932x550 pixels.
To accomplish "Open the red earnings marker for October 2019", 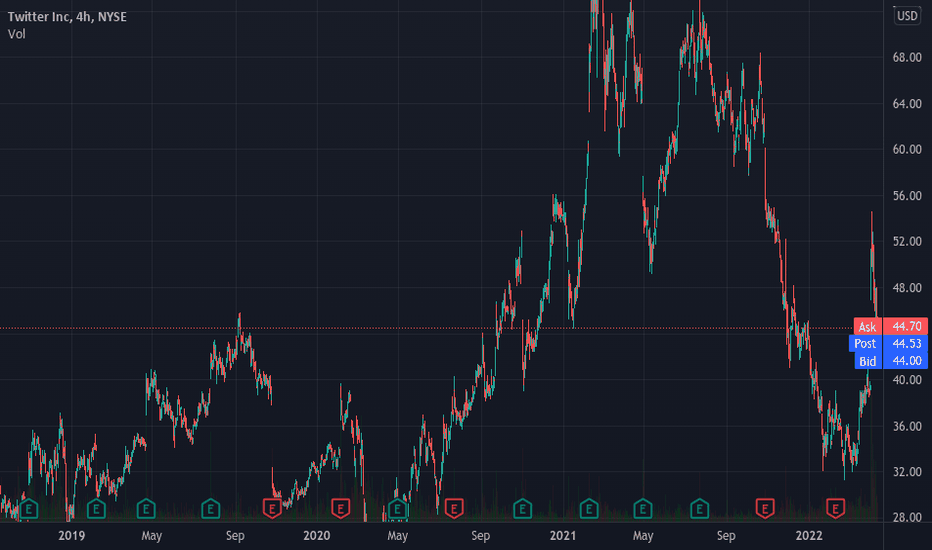I will click(x=272, y=509).
